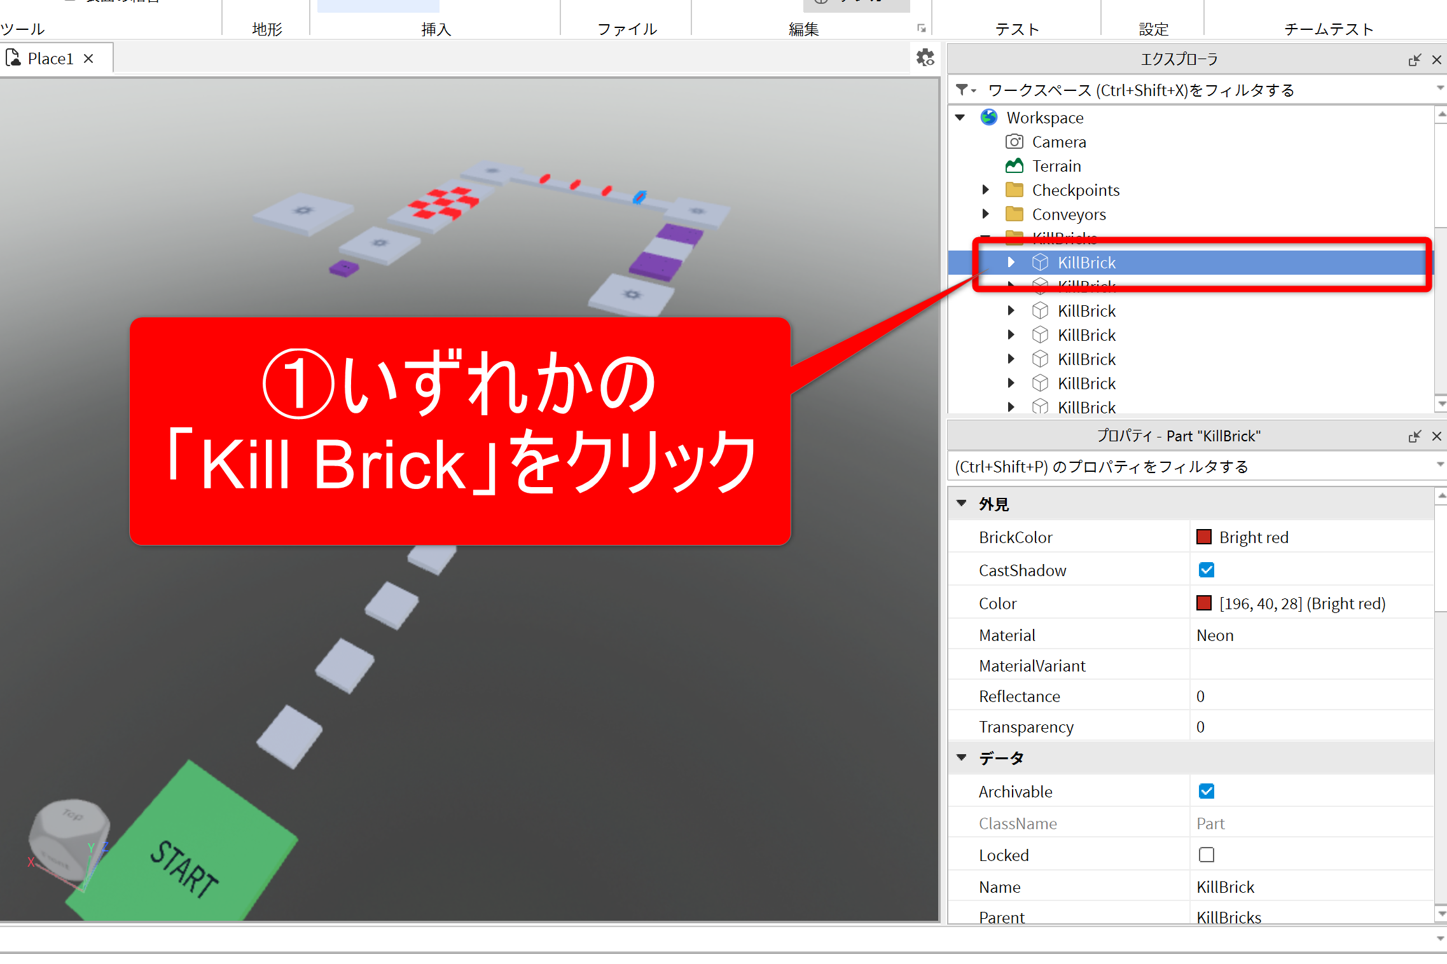Select the highlighted KillBrick tree item

(x=1086, y=262)
